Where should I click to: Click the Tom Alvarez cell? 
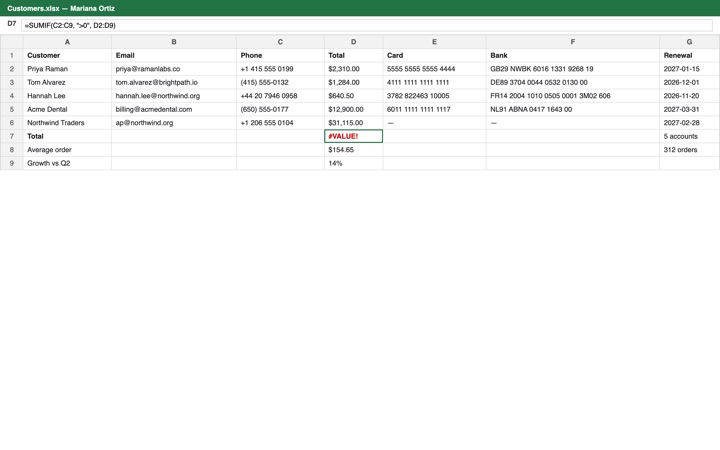click(x=67, y=82)
